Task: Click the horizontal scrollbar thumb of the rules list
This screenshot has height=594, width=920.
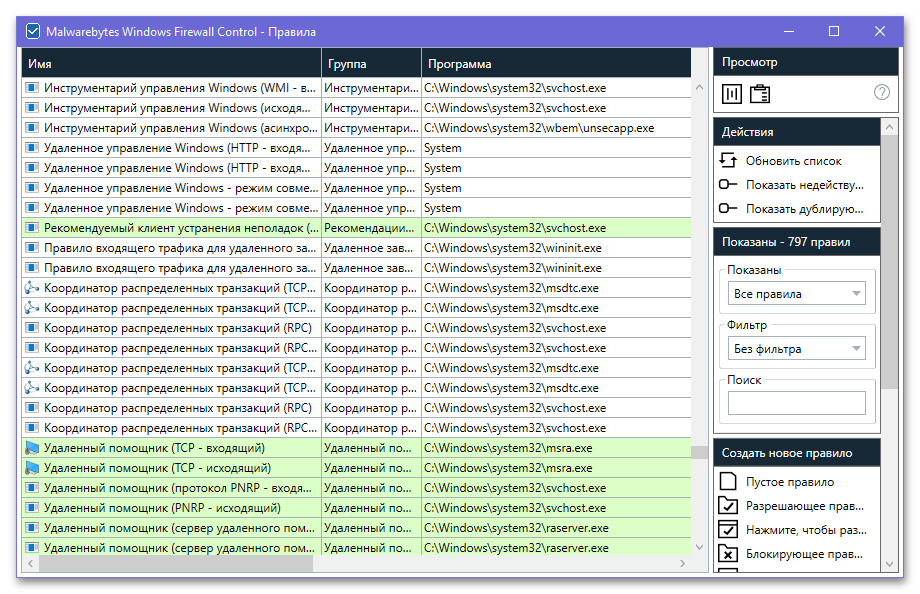Action: point(176,563)
